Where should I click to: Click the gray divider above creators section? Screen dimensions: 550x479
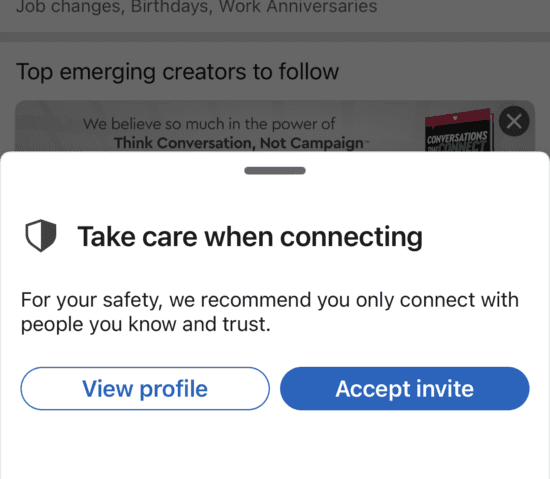[x=275, y=37]
